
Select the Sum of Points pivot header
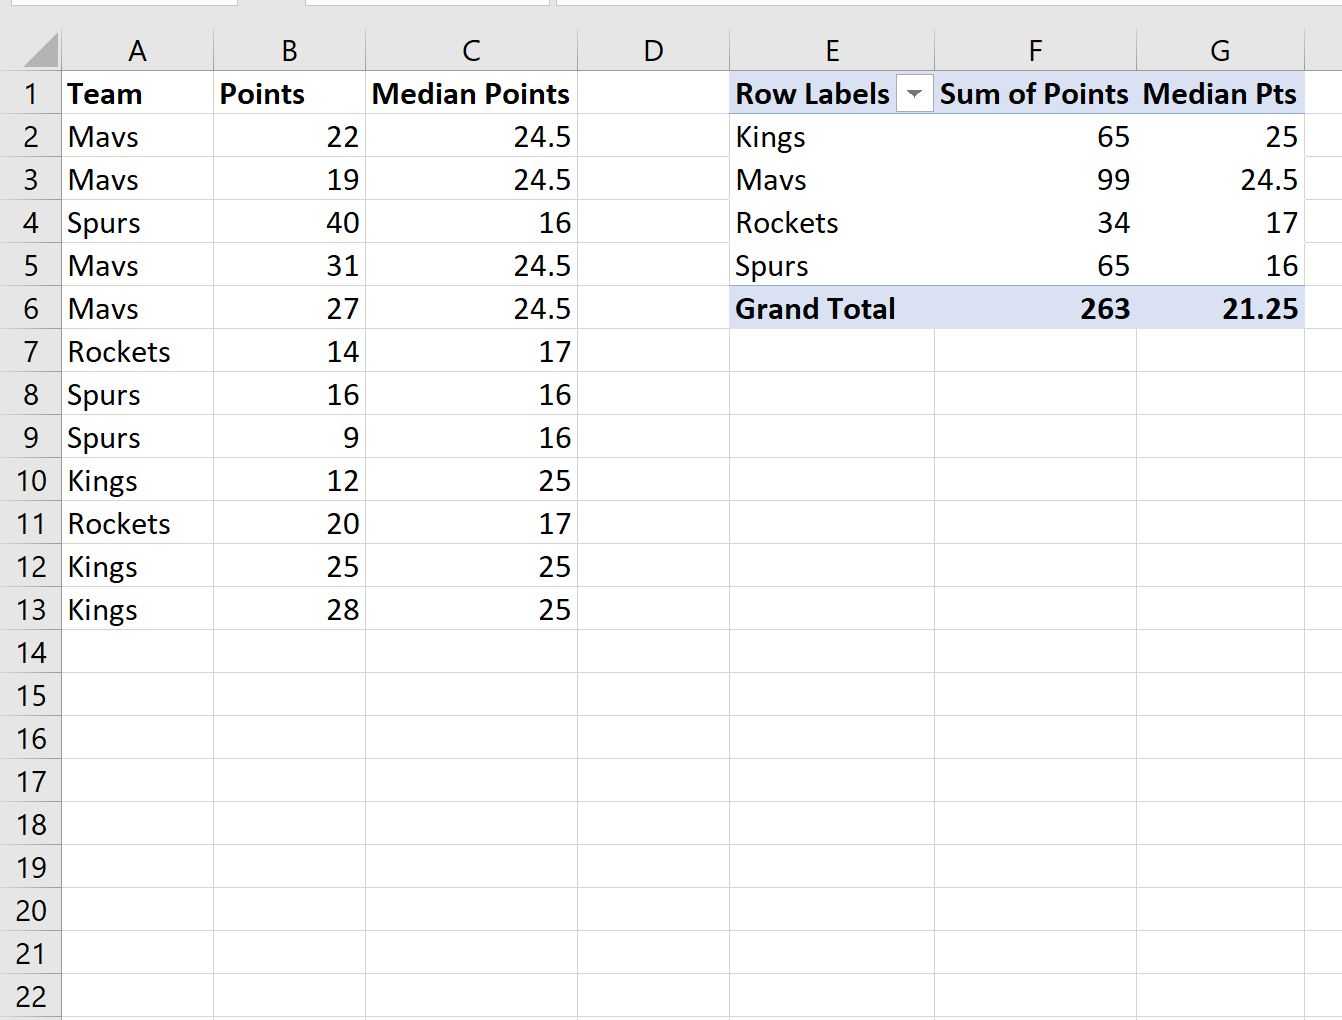[1034, 94]
